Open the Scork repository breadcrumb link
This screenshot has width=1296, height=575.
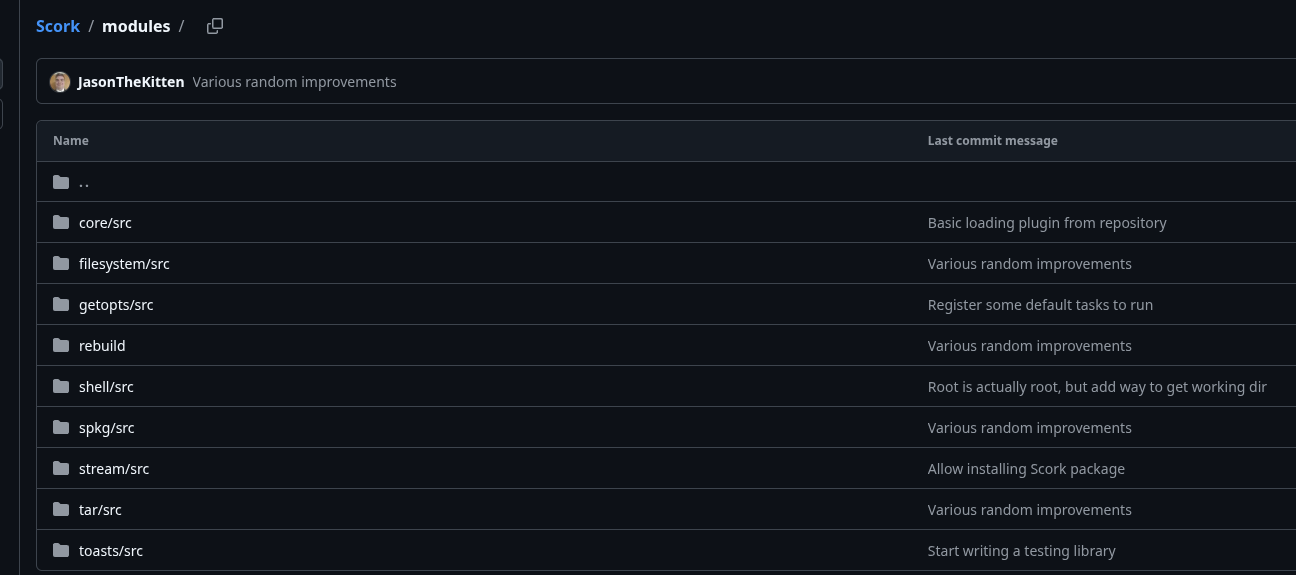click(58, 26)
